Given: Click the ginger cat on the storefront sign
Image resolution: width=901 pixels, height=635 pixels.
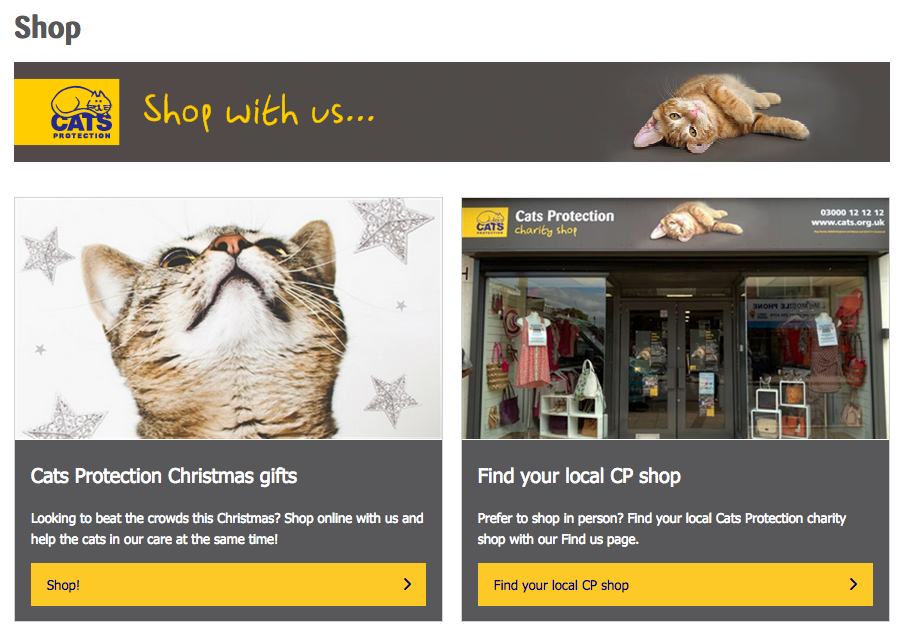Looking at the screenshot, I should pyautogui.click(x=696, y=221).
